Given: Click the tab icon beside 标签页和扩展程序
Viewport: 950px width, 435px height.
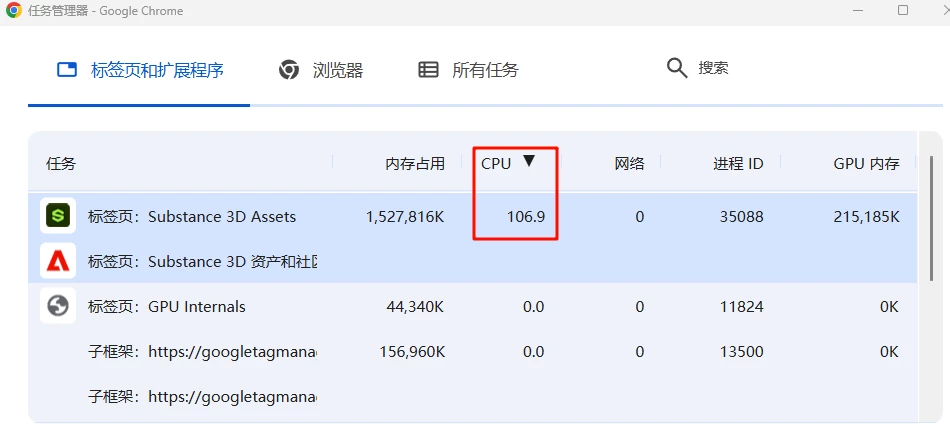Looking at the screenshot, I should coord(67,70).
